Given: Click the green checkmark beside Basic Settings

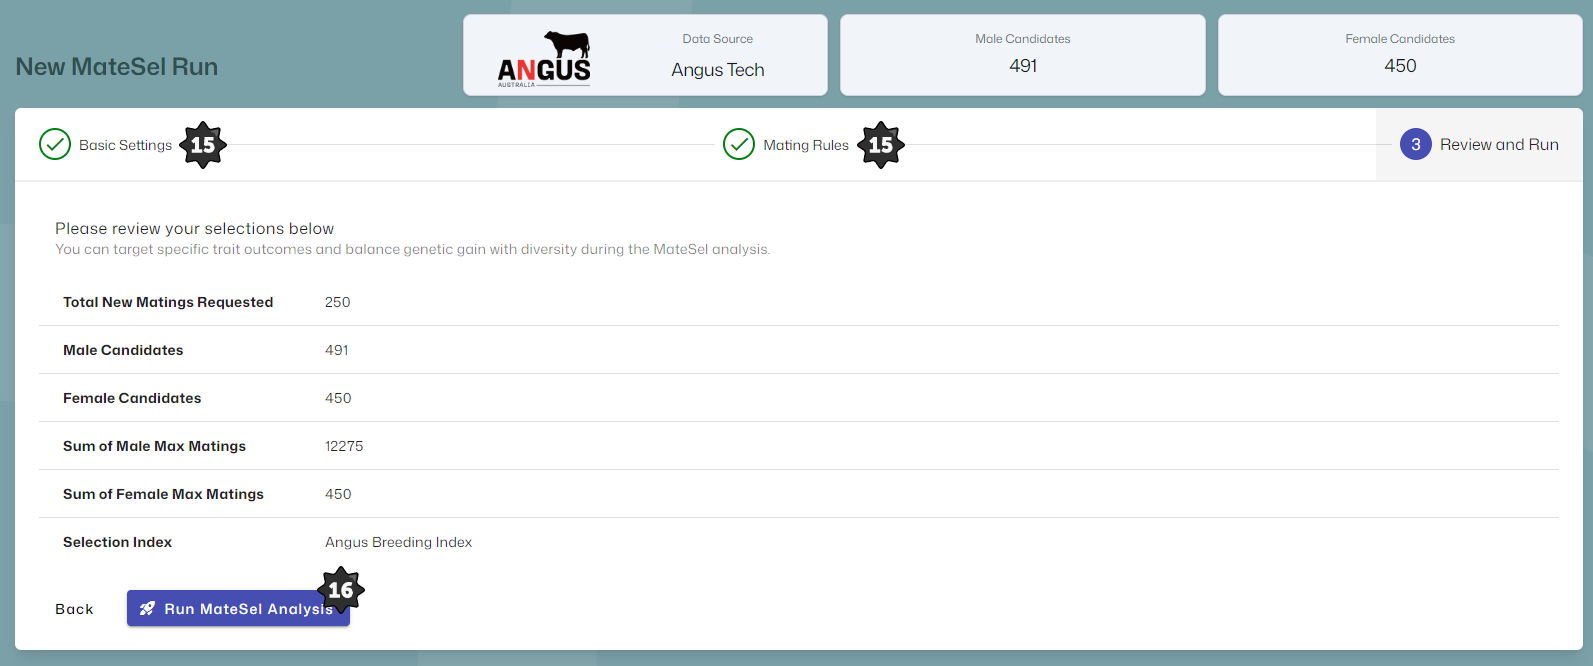Looking at the screenshot, I should [55, 145].
